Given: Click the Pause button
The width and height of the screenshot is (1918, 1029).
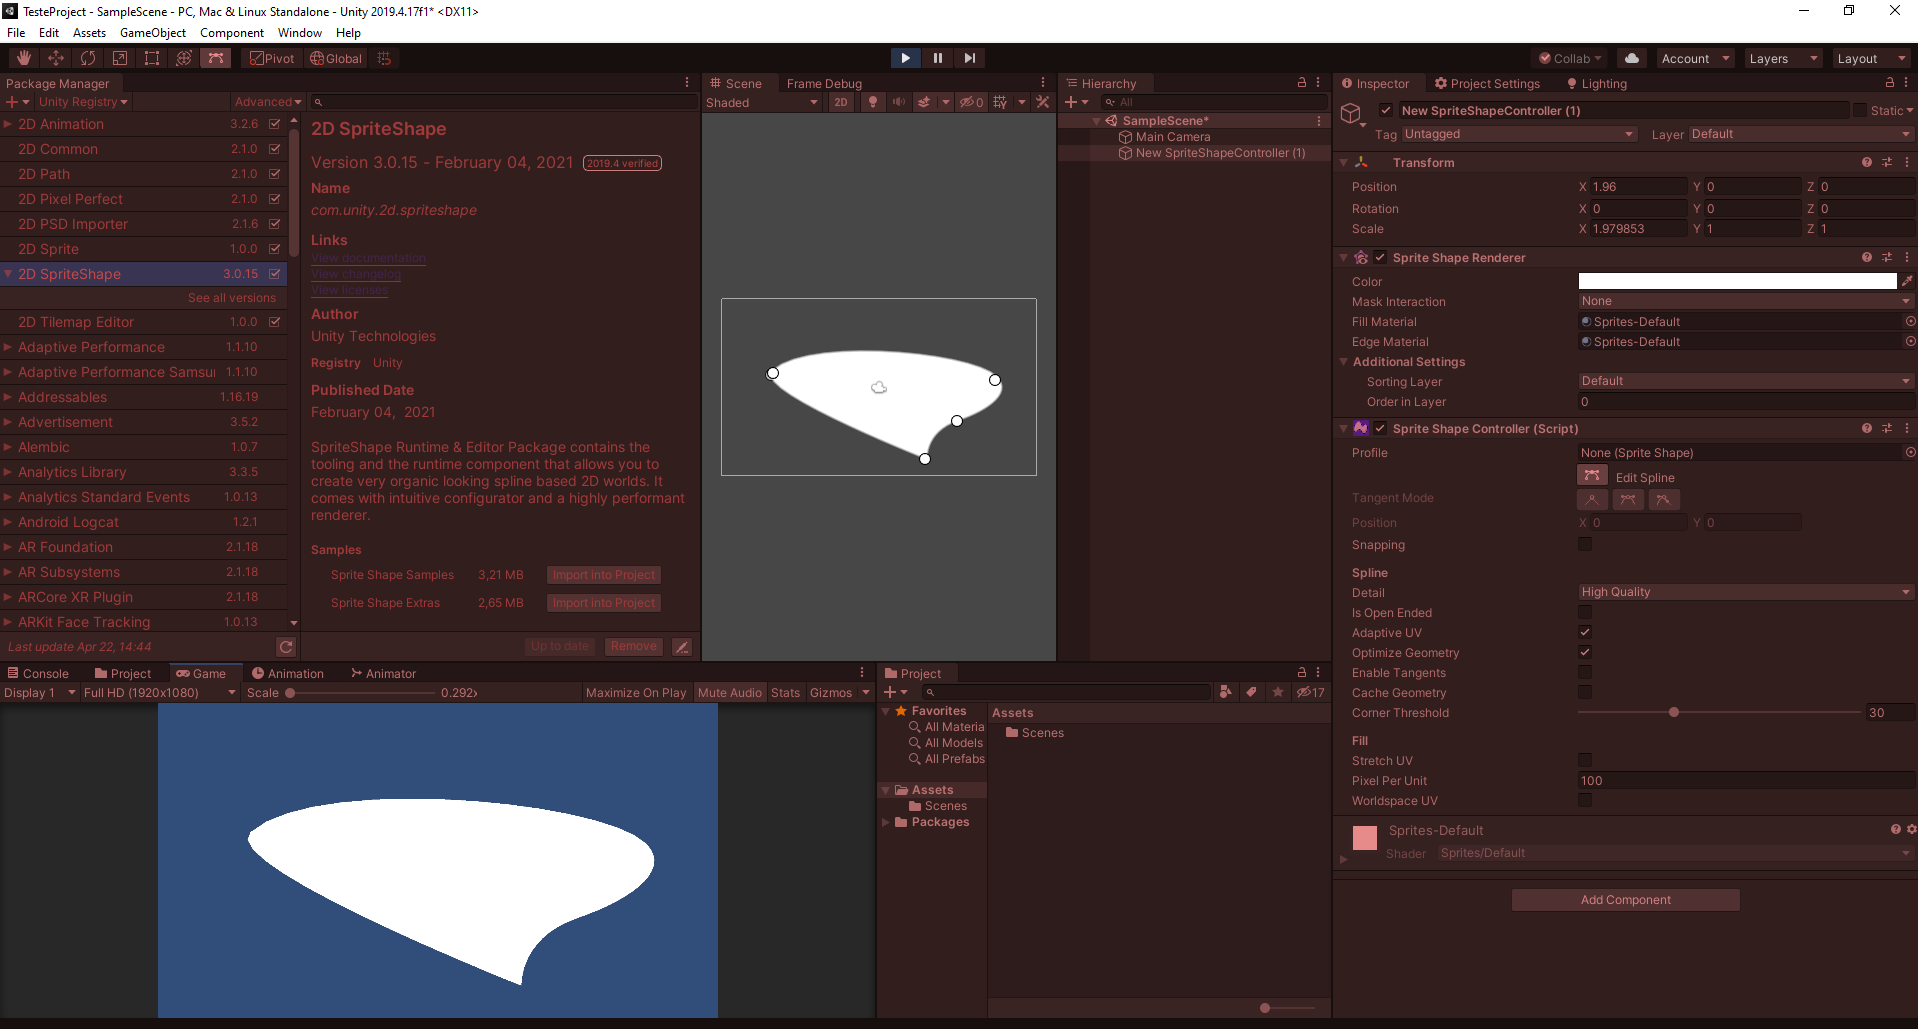Looking at the screenshot, I should (x=938, y=58).
